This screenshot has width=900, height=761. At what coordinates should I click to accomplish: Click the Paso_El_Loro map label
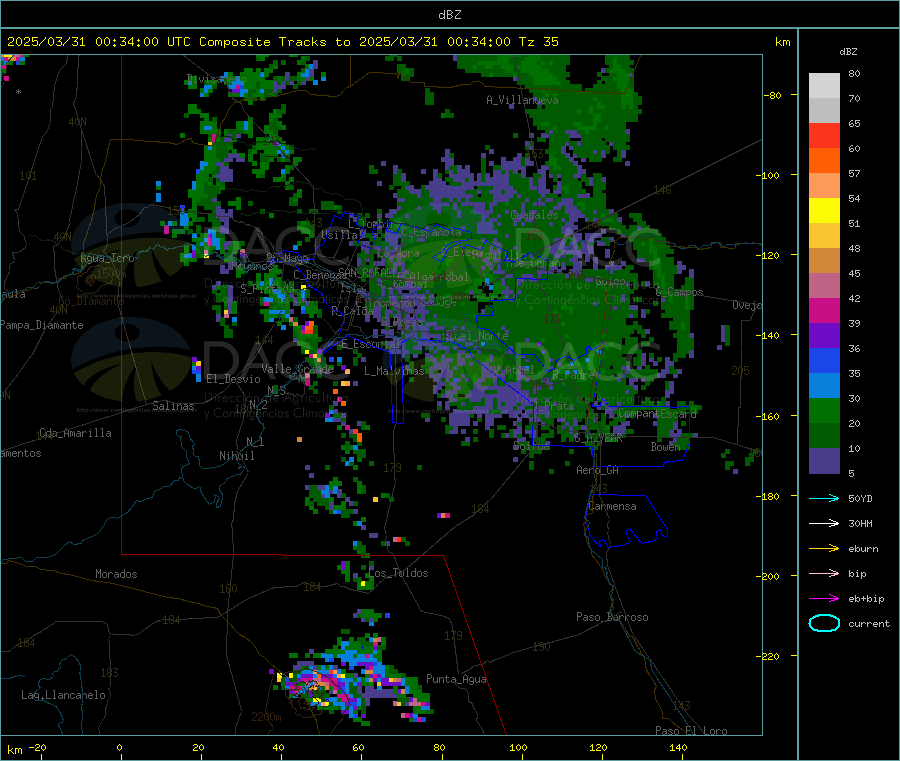[691, 731]
